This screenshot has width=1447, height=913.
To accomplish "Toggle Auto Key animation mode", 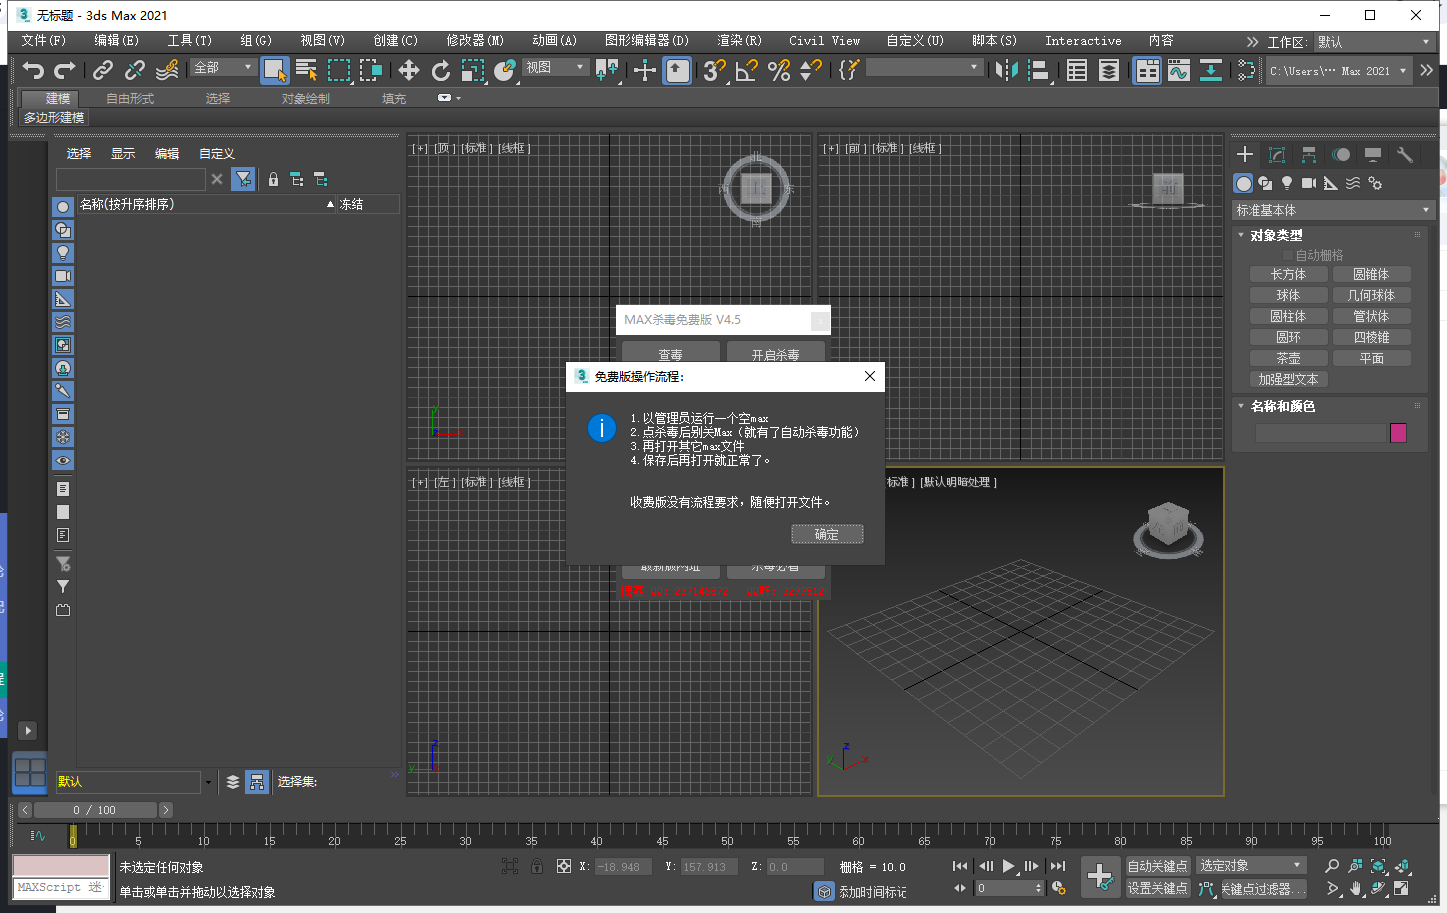I will point(1158,866).
